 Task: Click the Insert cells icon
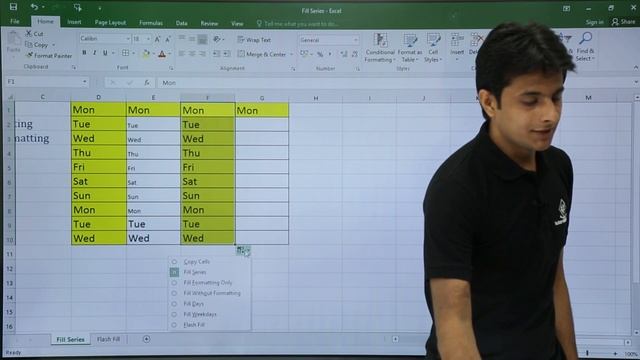point(457,41)
